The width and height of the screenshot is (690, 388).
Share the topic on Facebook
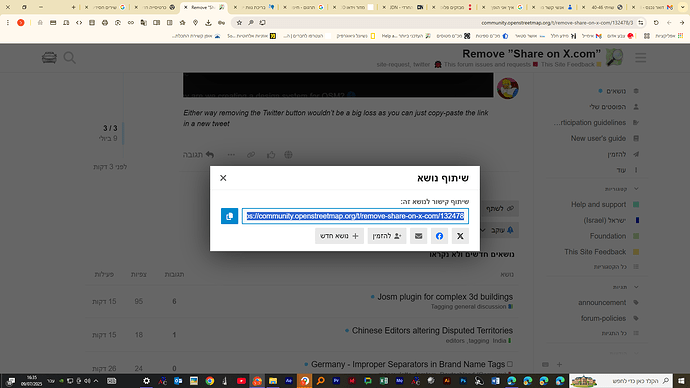(439, 236)
